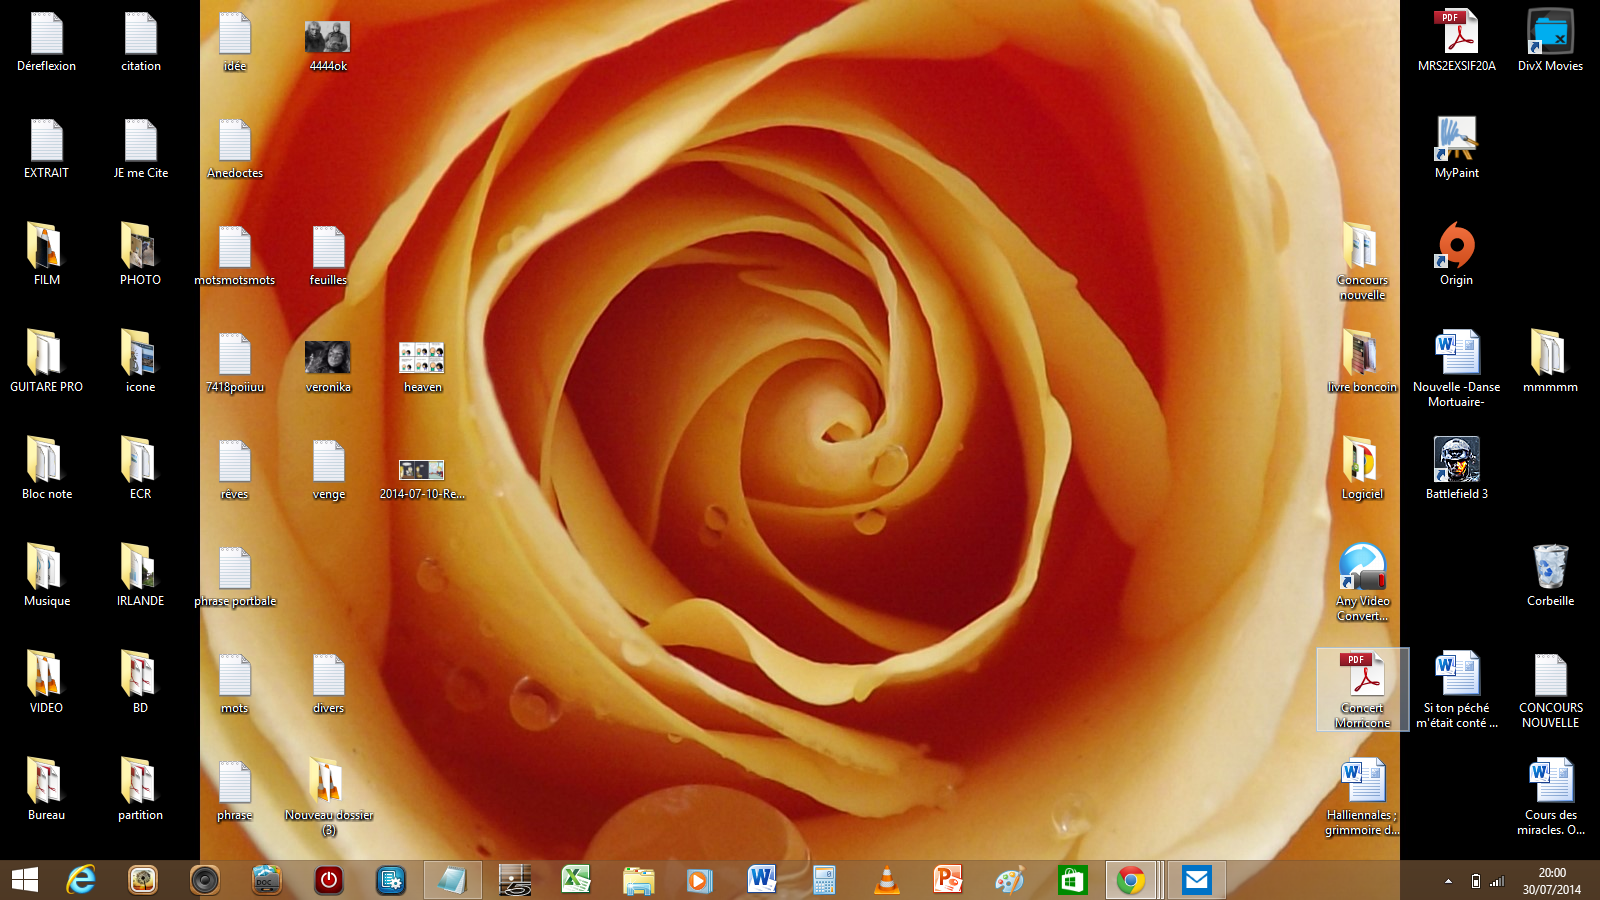Select the VIDEO folder
1600x900 pixels.
point(47,683)
